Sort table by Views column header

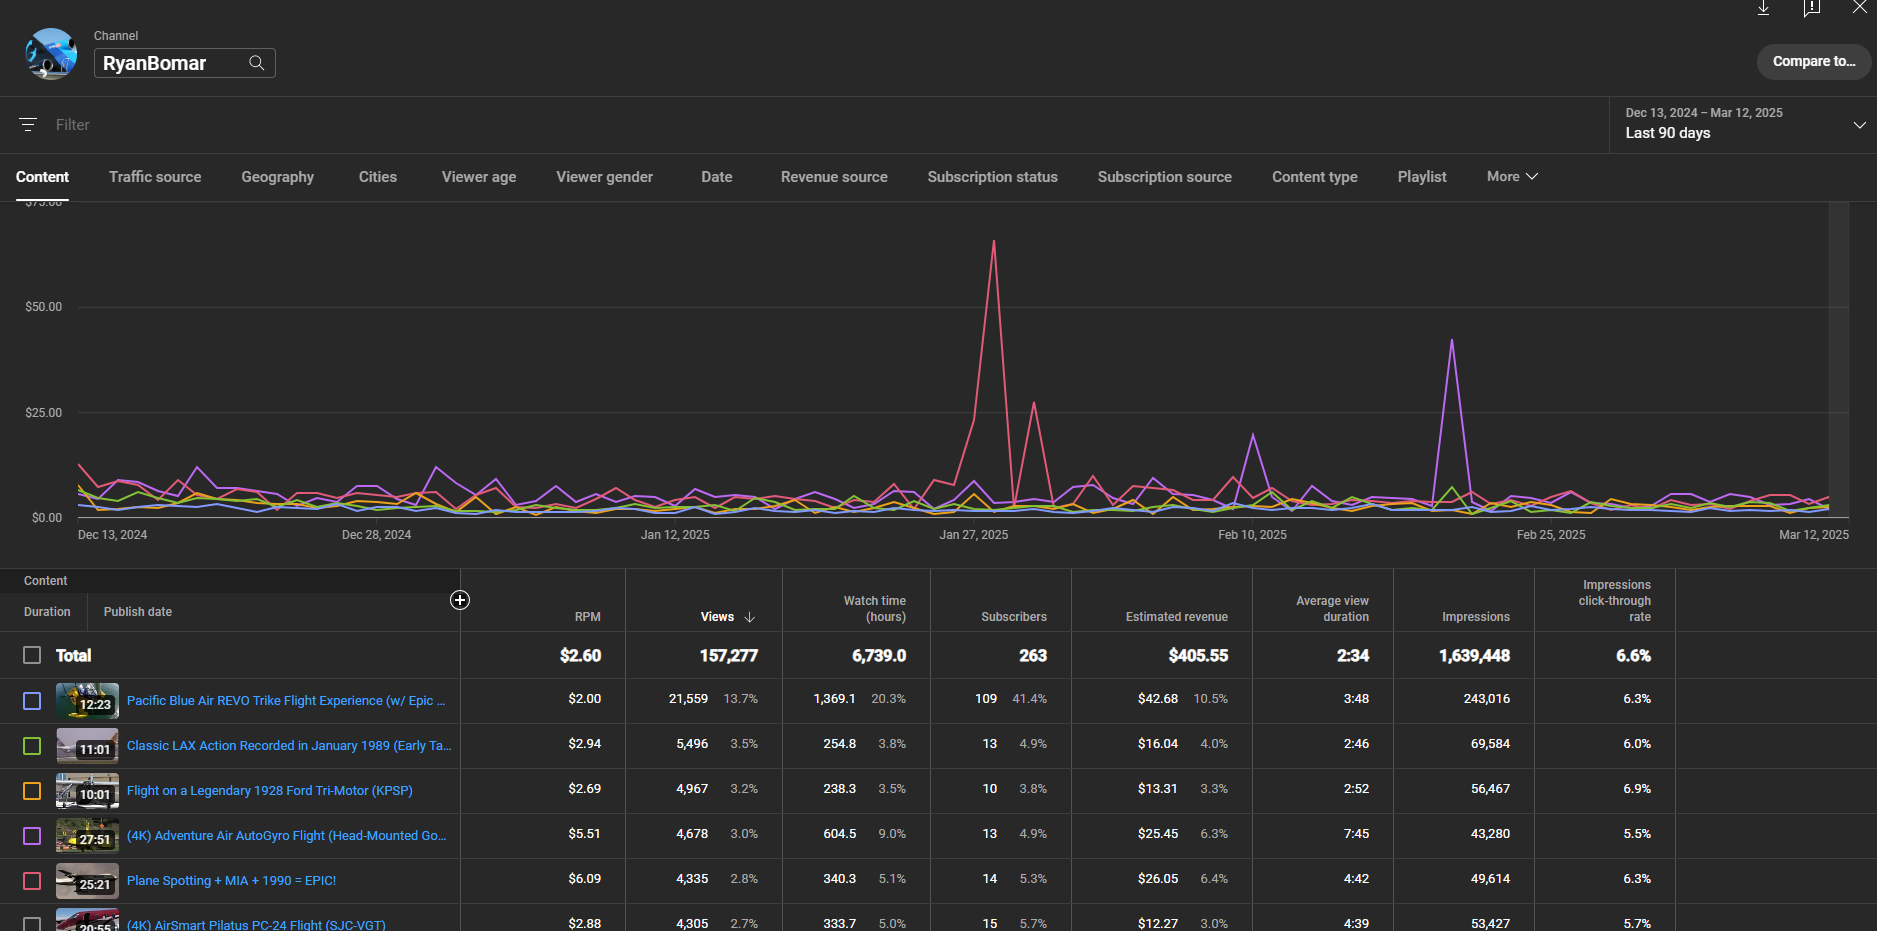click(x=717, y=617)
